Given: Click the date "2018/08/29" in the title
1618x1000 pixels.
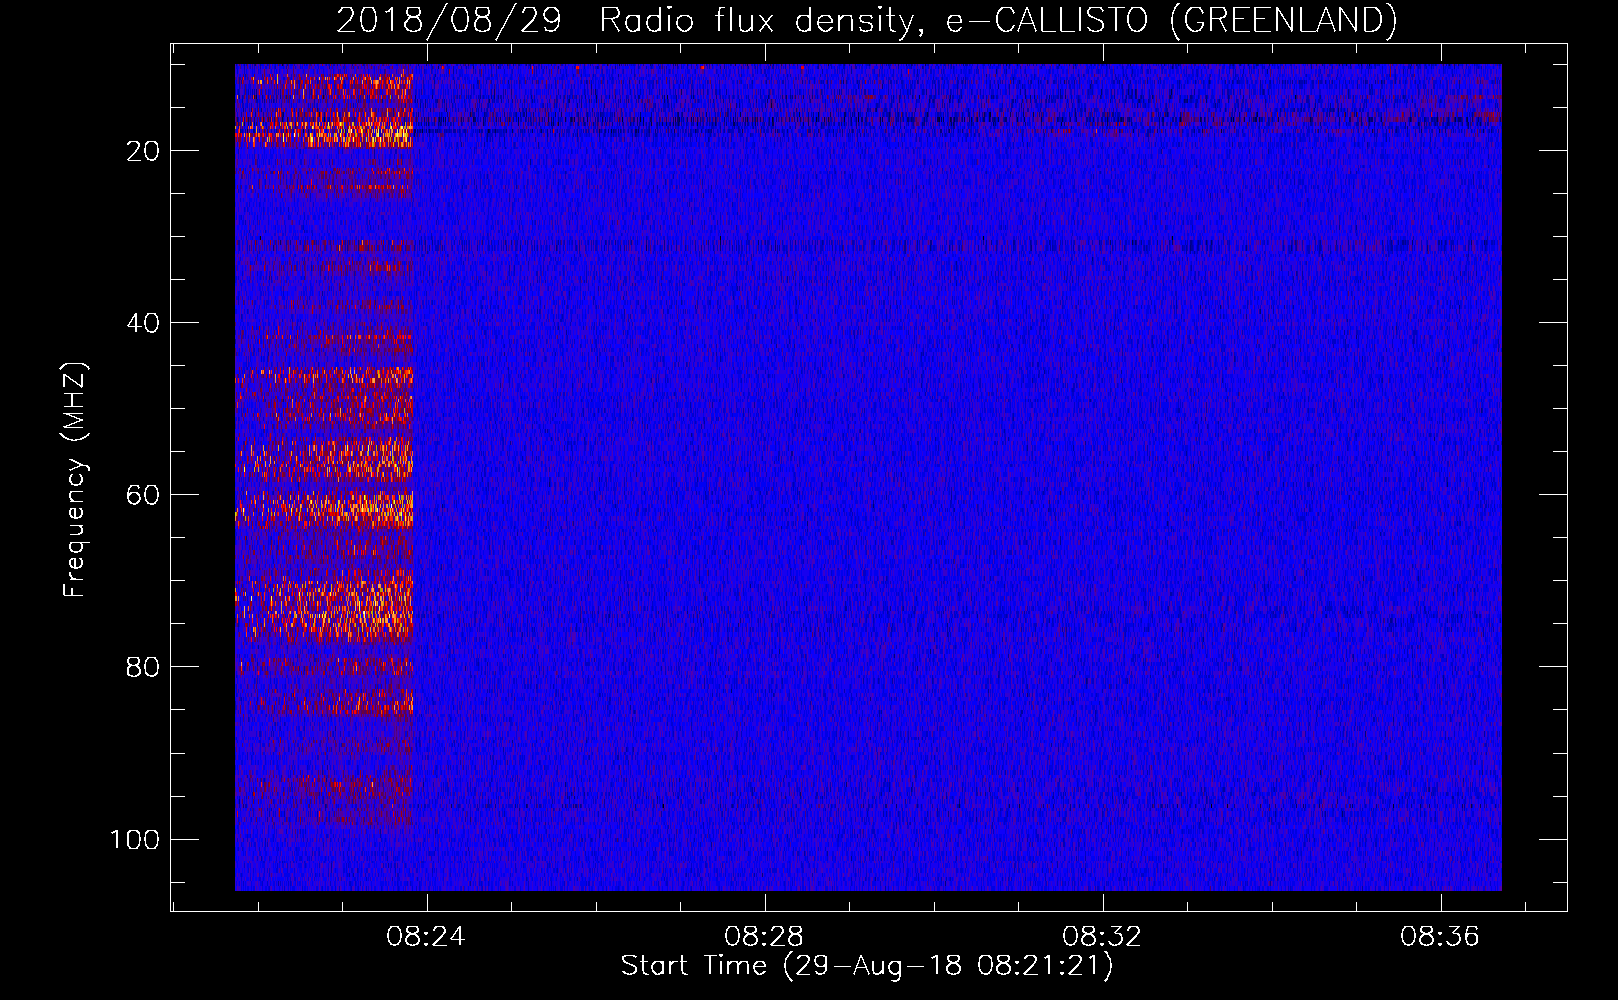Looking at the screenshot, I should [449, 20].
